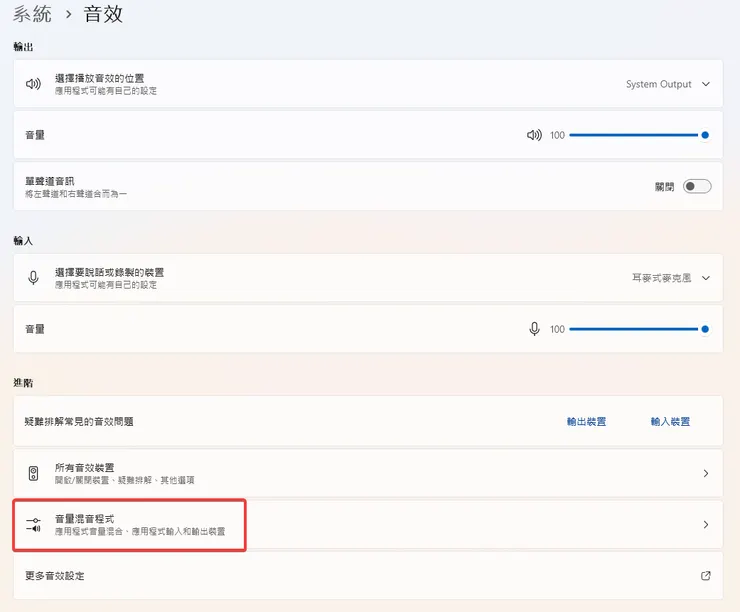Click 疑難排解常見的音效問題 text
The height and width of the screenshot is (612, 740).
79,421
